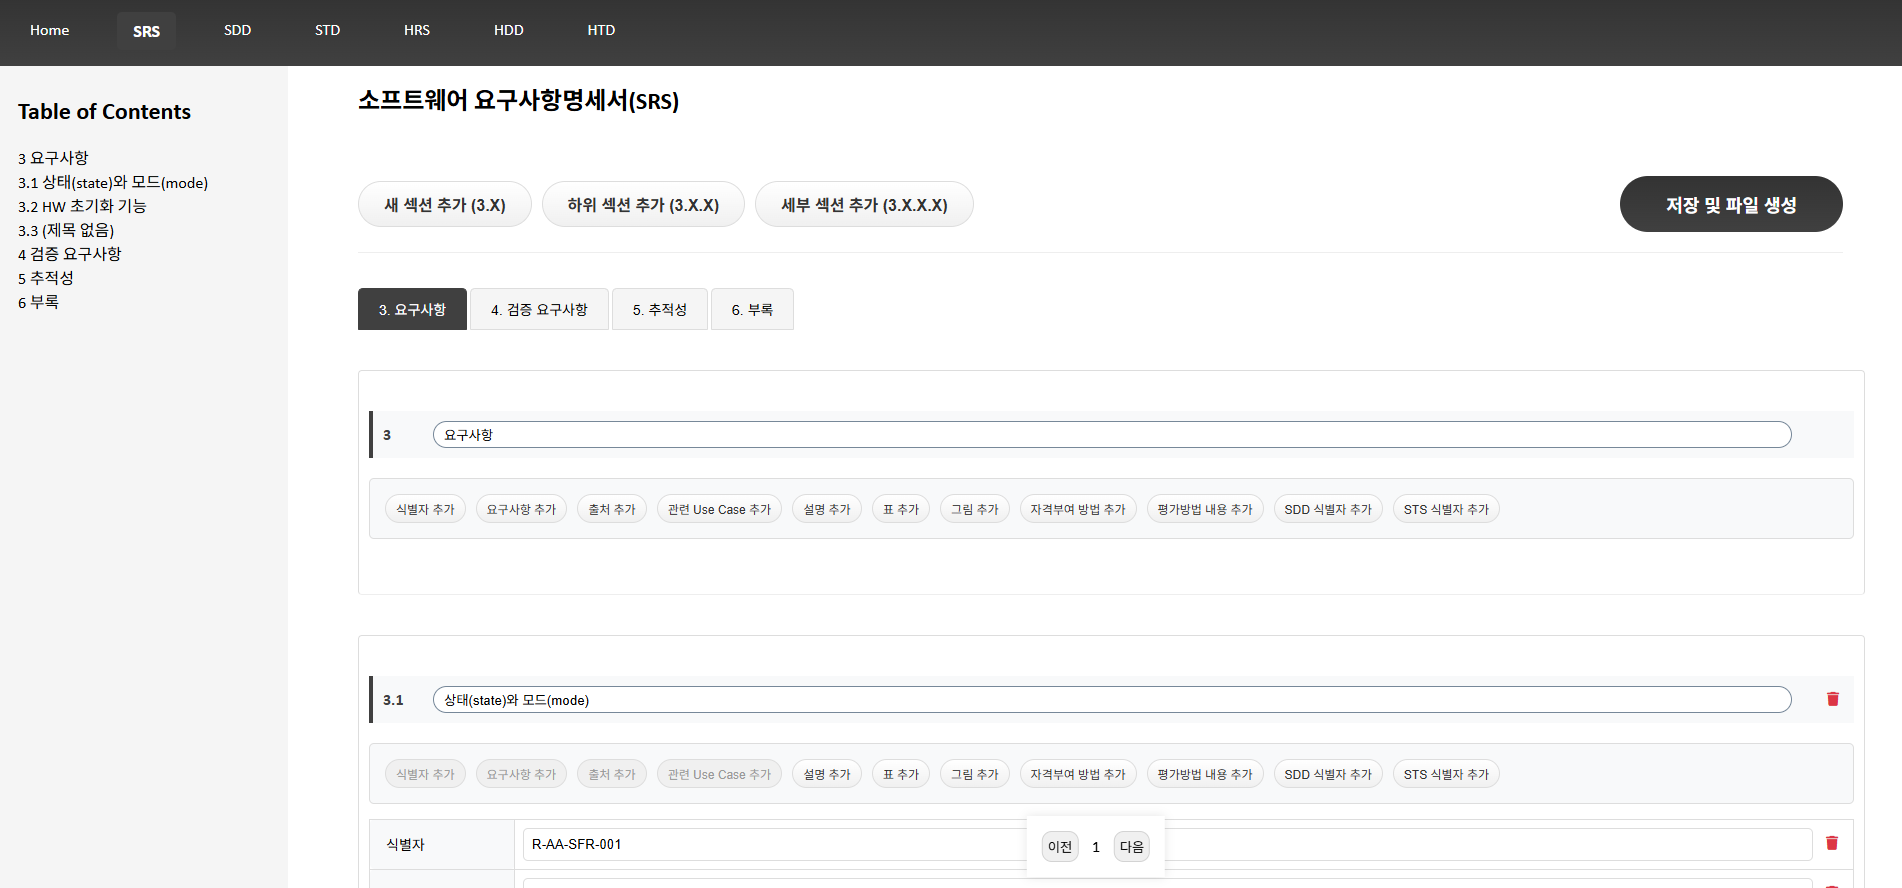The height and width of the screenshot is (888, 1902).
Task: Open the '6. 부록' tab
Action: pyautogui.click(x=752, y=309)
